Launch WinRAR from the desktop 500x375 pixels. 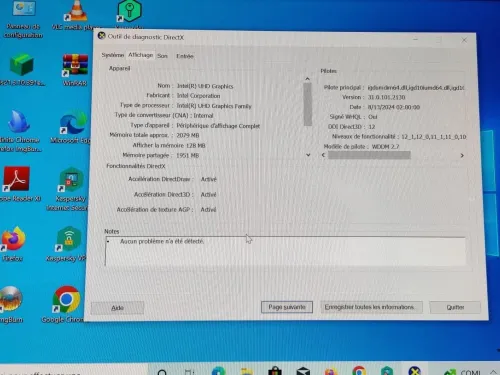pos(75,70)
